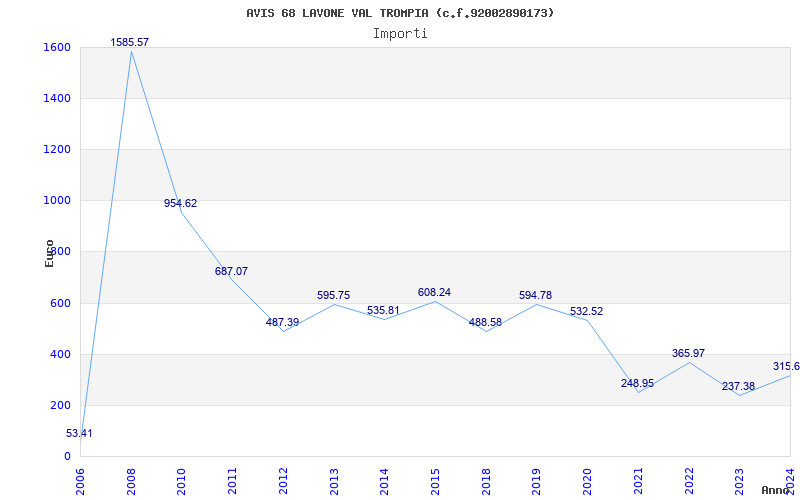Screen dimensions: 800x500
Task: Click the 2011 x-axis year label
Action: click(232, 481)
